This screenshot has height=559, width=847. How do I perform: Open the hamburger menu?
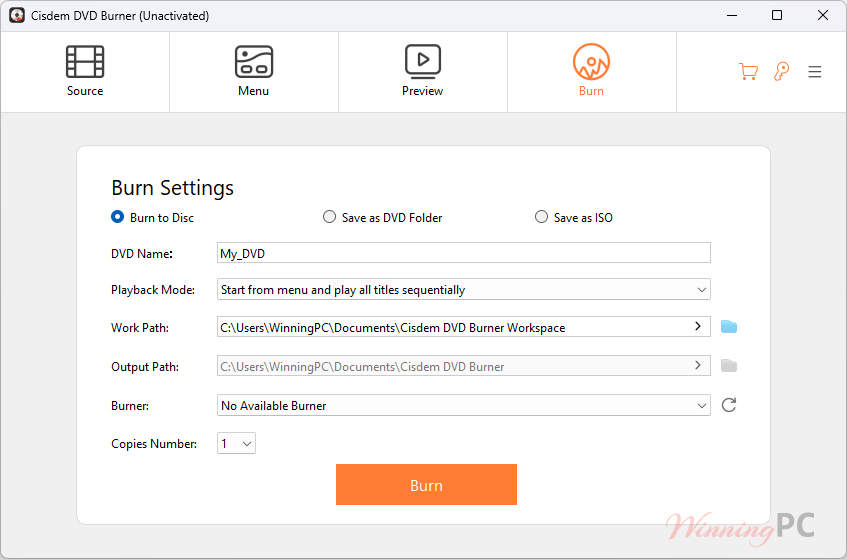(x=815, y=71)
